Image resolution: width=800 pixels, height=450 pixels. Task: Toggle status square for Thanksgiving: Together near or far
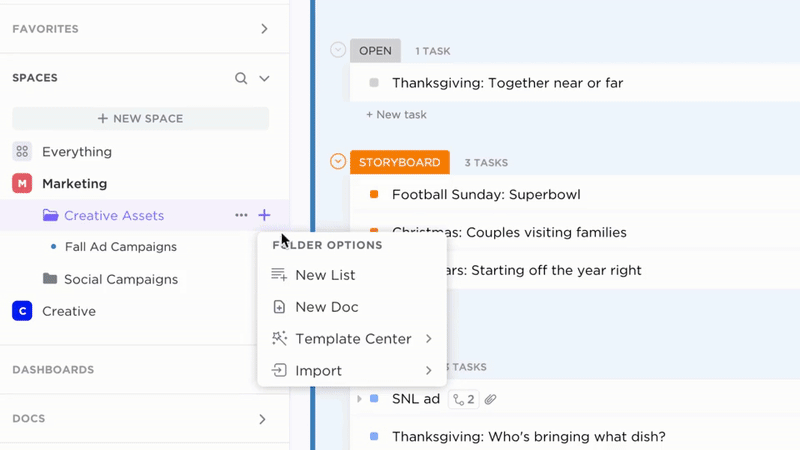point(374,83)
